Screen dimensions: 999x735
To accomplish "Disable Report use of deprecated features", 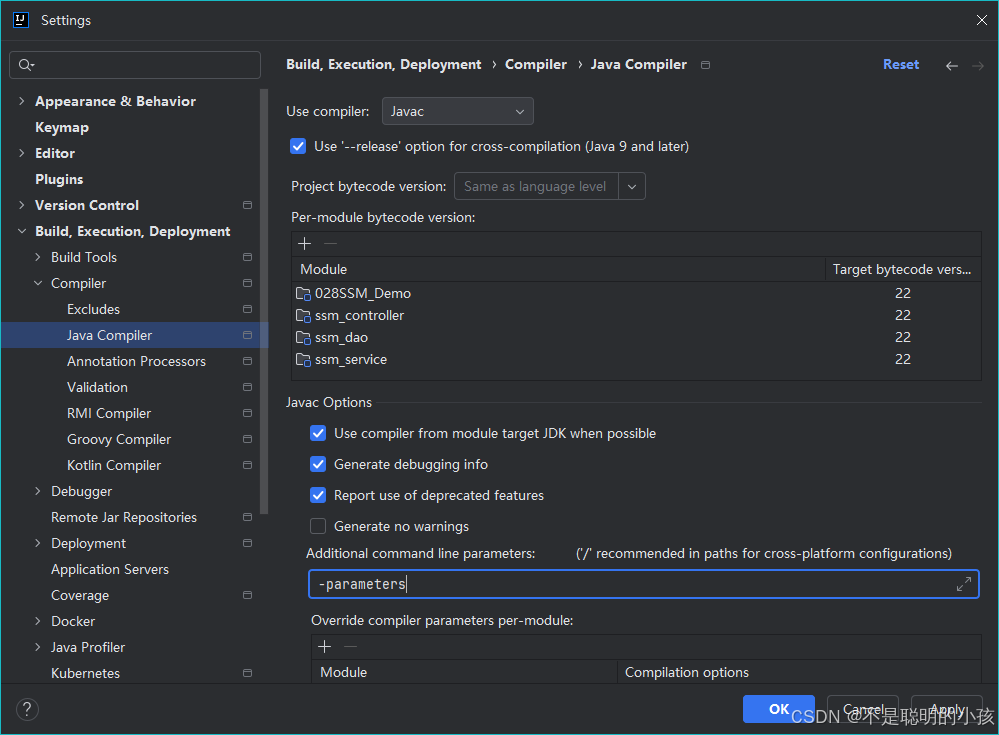I will point(318,495).
